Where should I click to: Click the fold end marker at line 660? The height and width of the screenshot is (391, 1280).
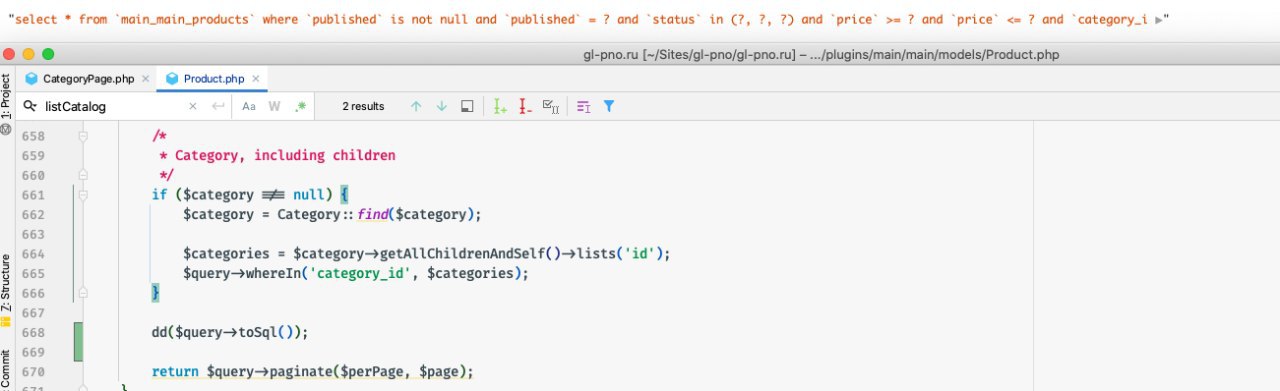[x=83, y=175]
